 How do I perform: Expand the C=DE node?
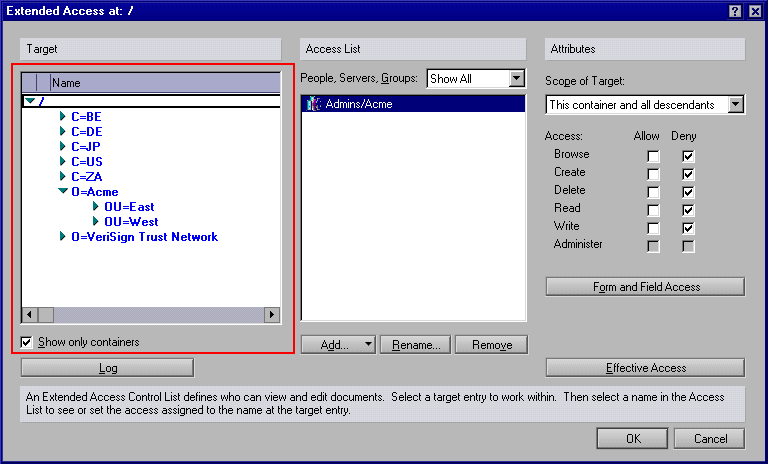[x=62, y=131]
